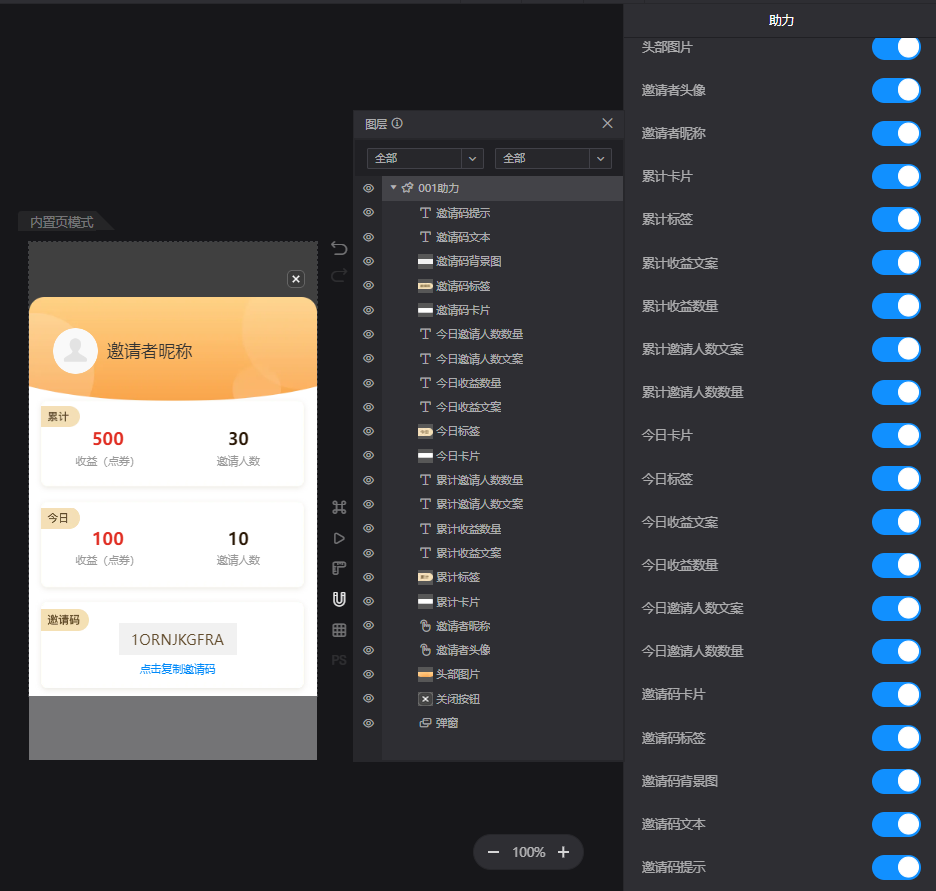Image resolution: width=936 pixels, height=891 pixels.
Task: Toggle the 头部图片 switch off
Action: (x=896, y=47)
